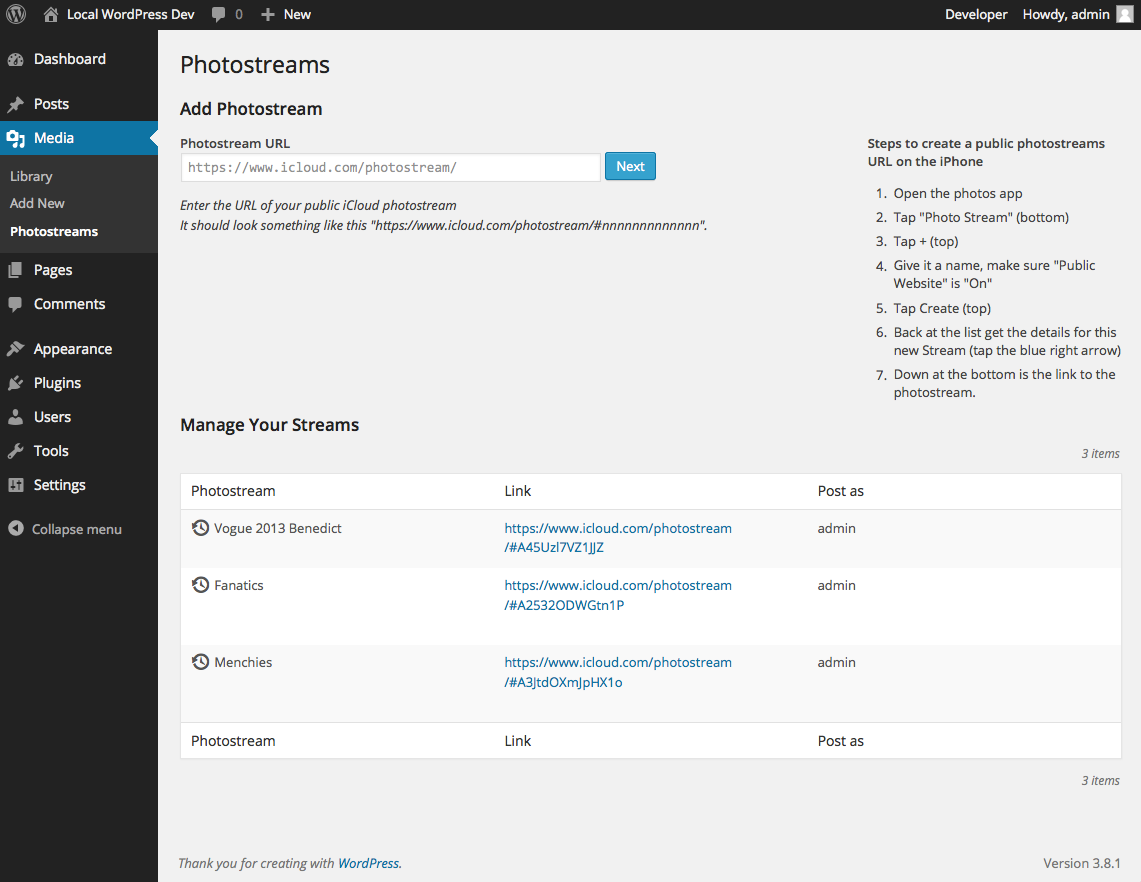Open the Howdy, admin account menu
The width and height of the screenshot is (1141, 882).
coord(1066,14)
